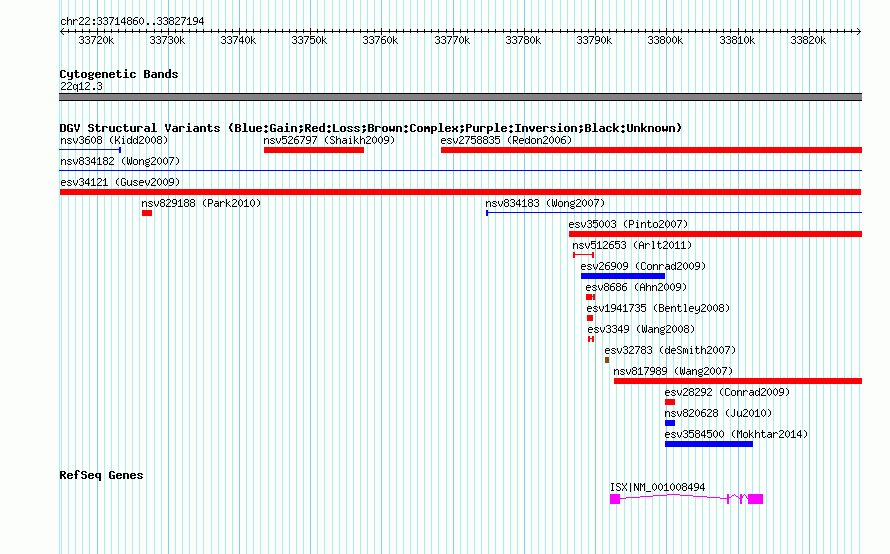Viewport: 890px width, 554px height.
Task: Click the esv3584500 (Mokhtar2014) blue bar
Action: (709, 444)
